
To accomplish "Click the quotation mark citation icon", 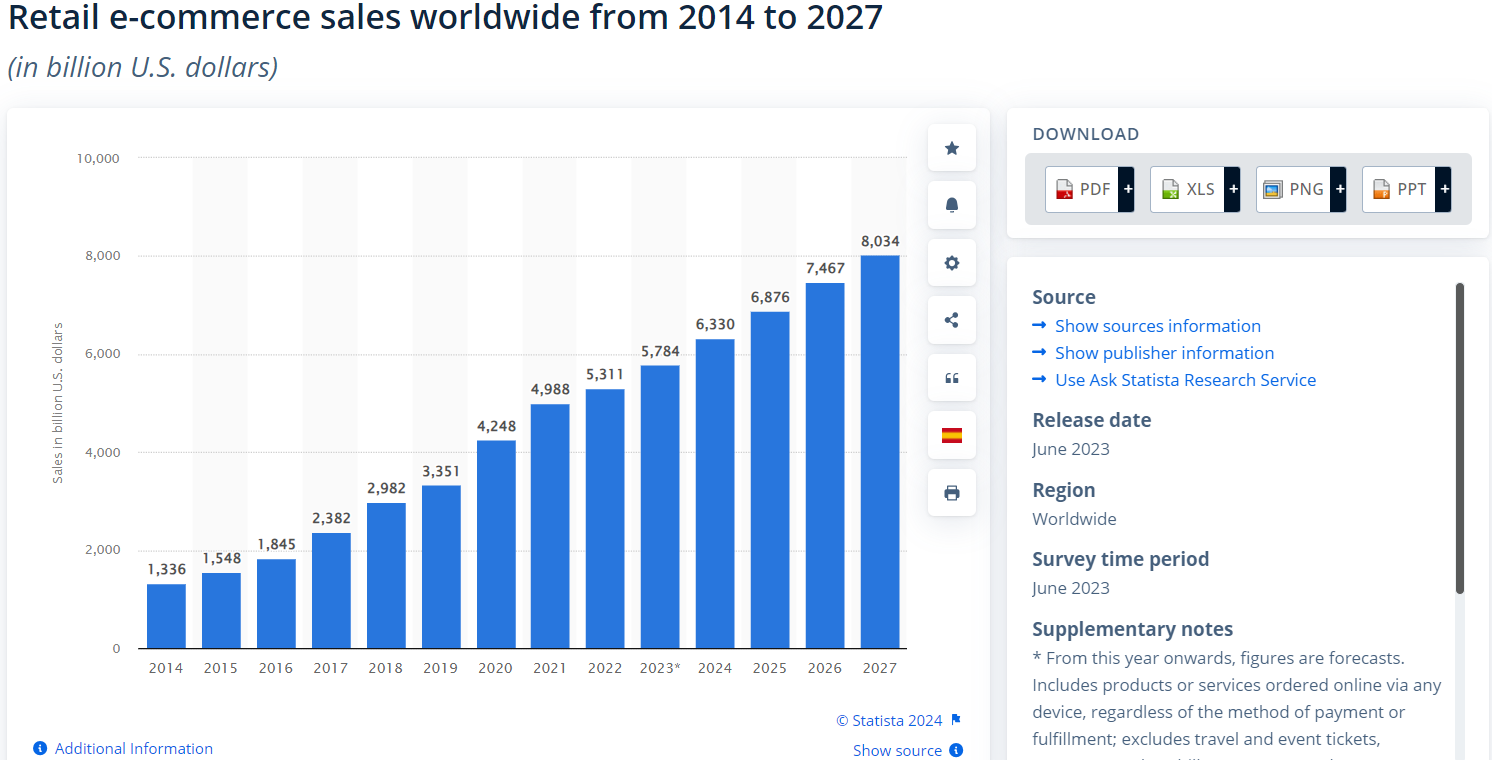I will pyautogui.click(x=951, y=378).
